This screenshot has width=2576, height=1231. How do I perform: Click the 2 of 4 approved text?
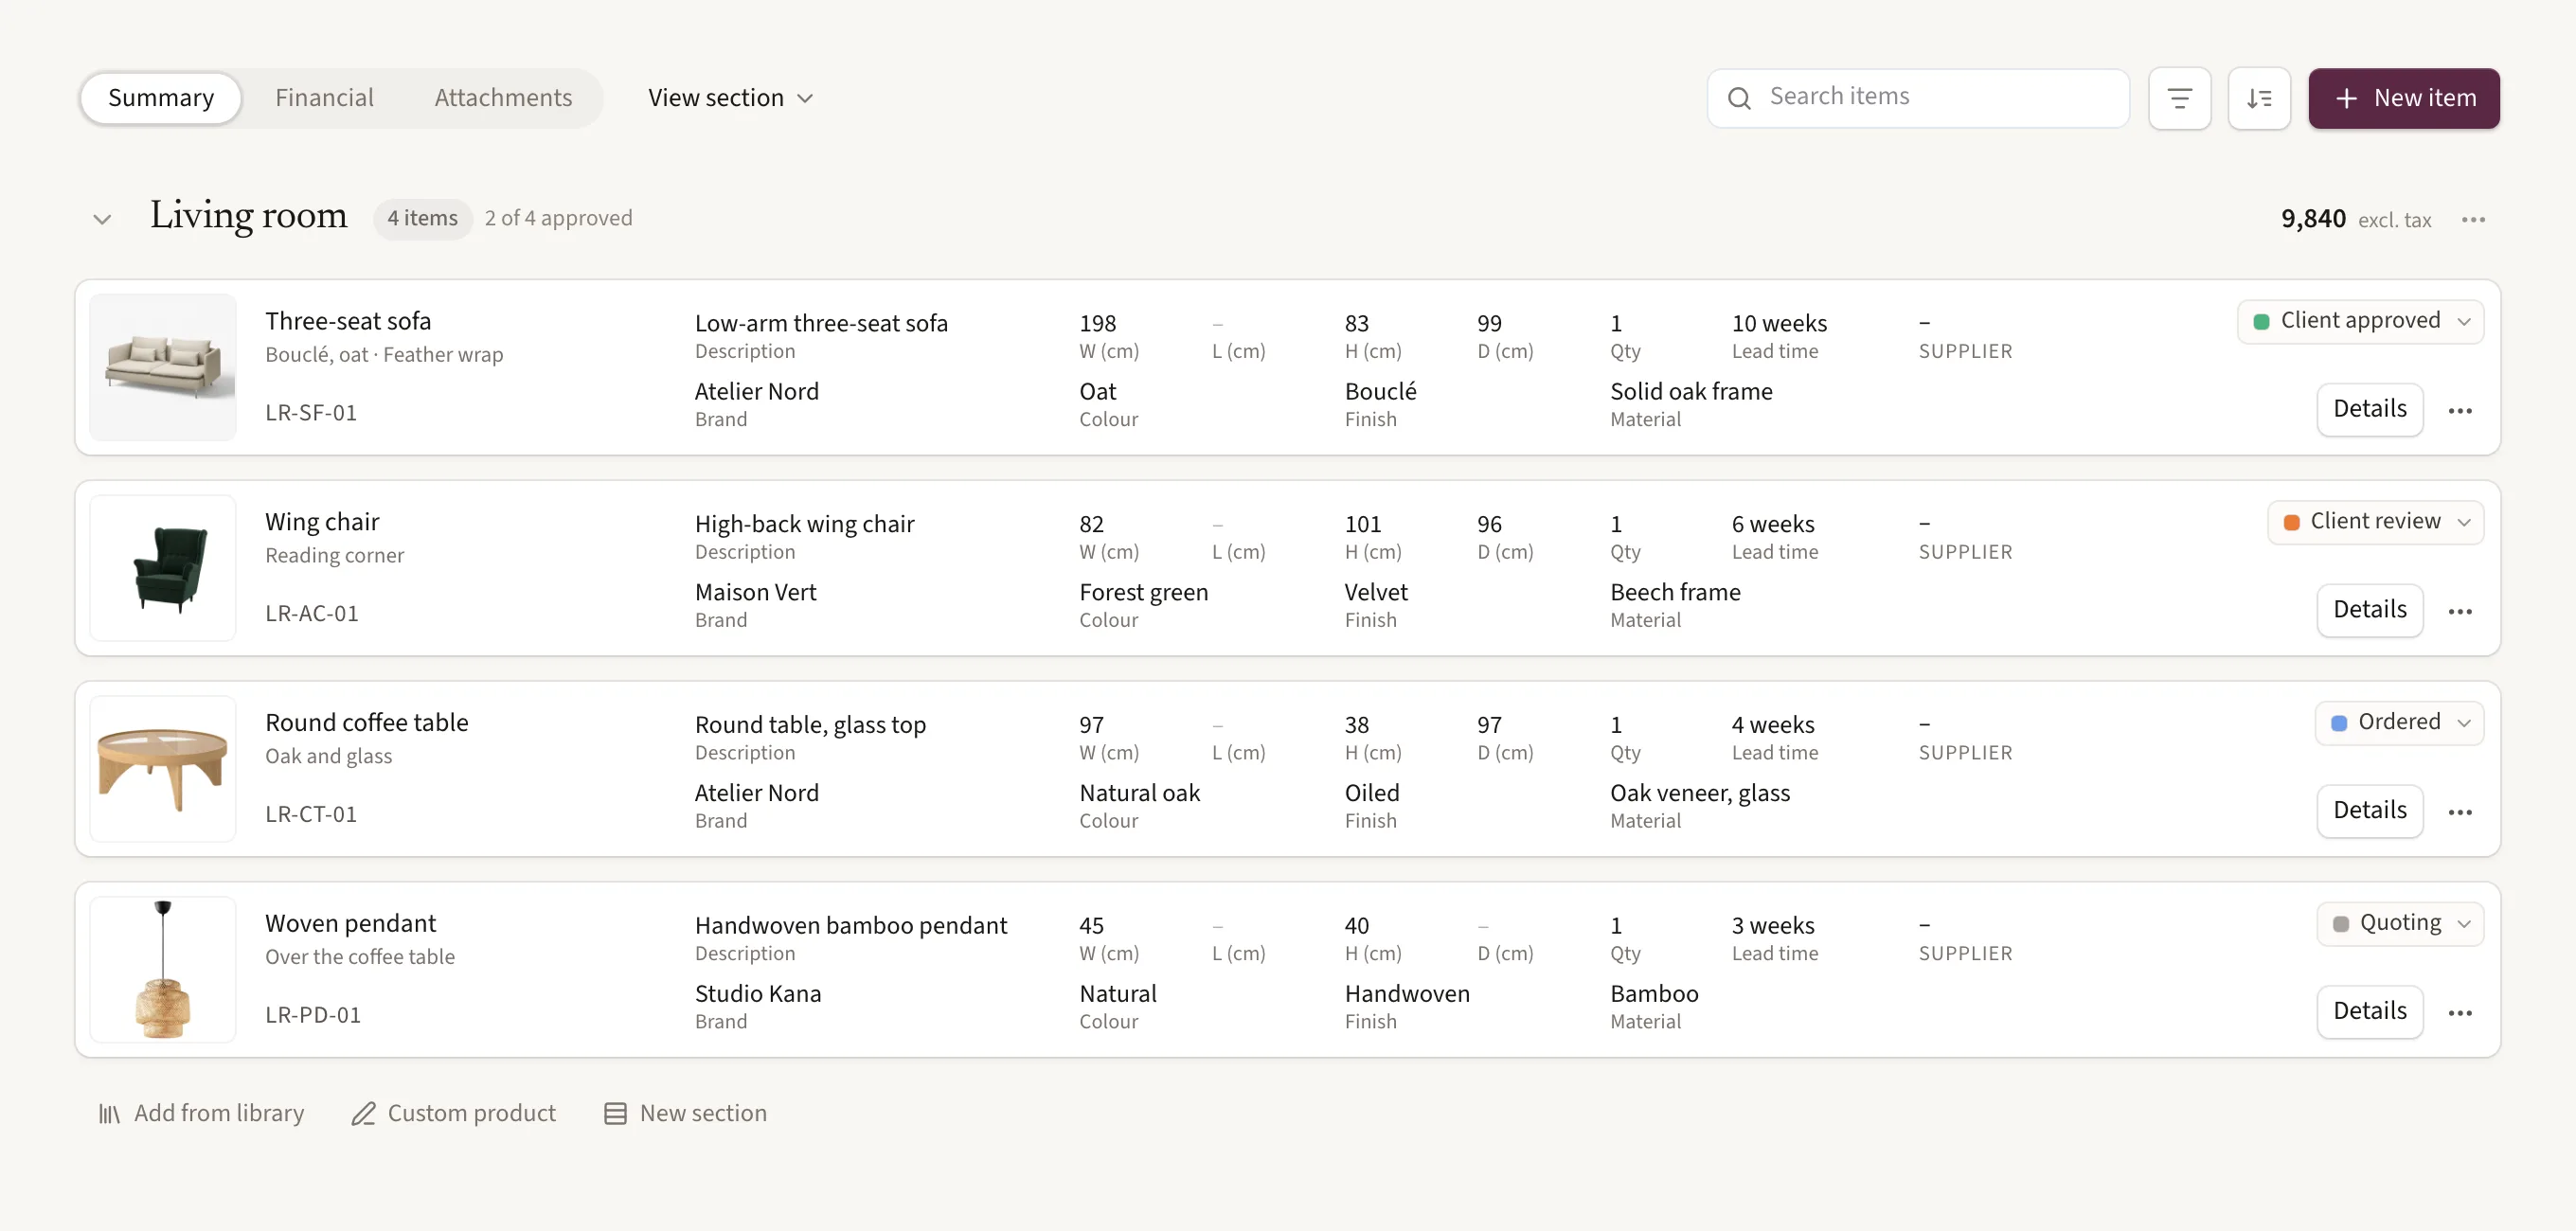(558, 219)
